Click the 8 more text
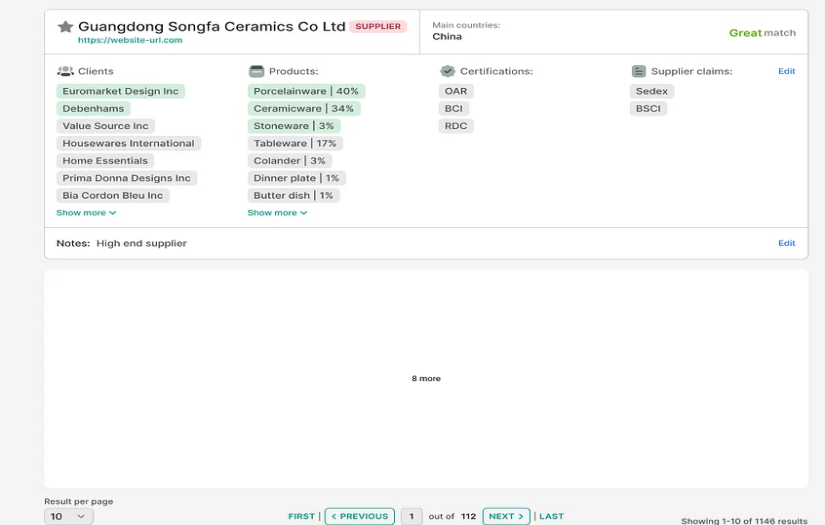 [426, 378]
